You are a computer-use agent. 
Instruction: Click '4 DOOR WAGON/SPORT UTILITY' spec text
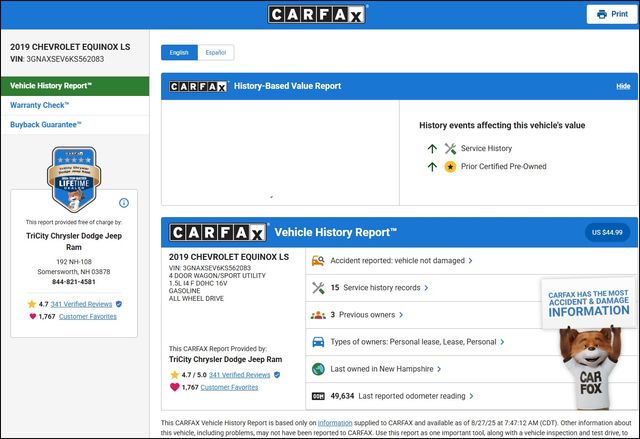[217, 276]
